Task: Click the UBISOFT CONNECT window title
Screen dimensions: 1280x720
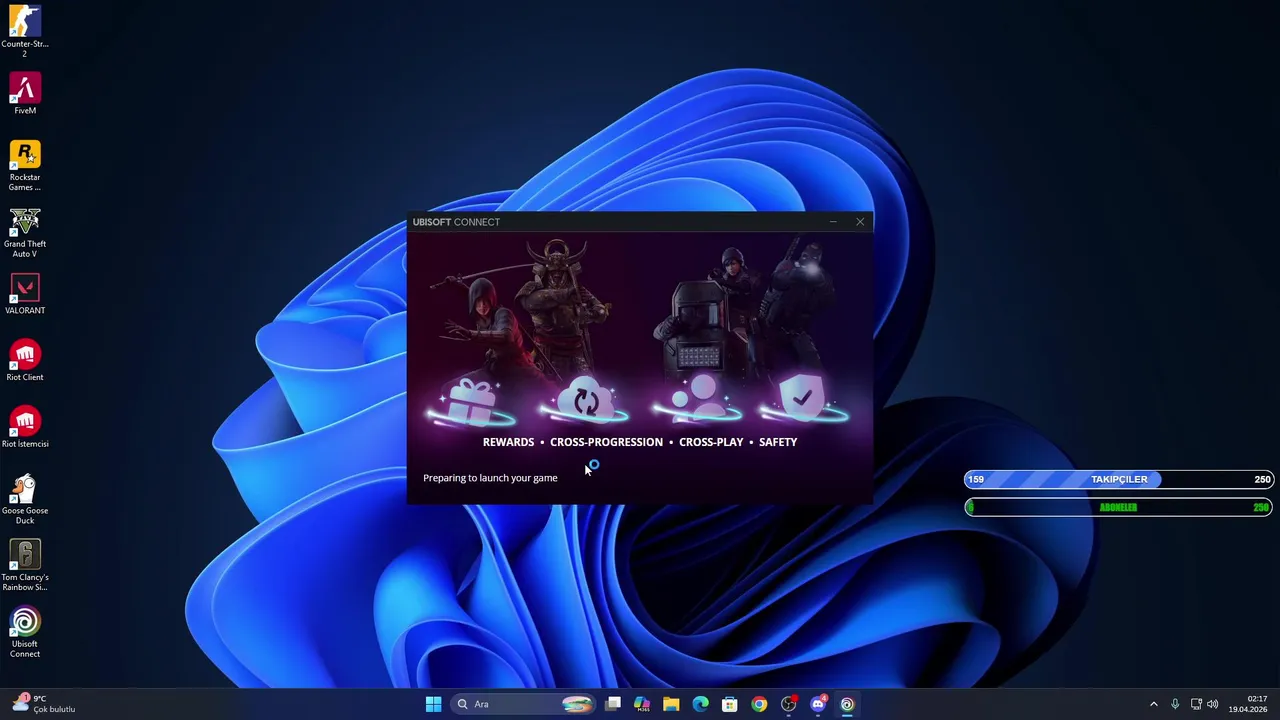Action: pos(456,222)
